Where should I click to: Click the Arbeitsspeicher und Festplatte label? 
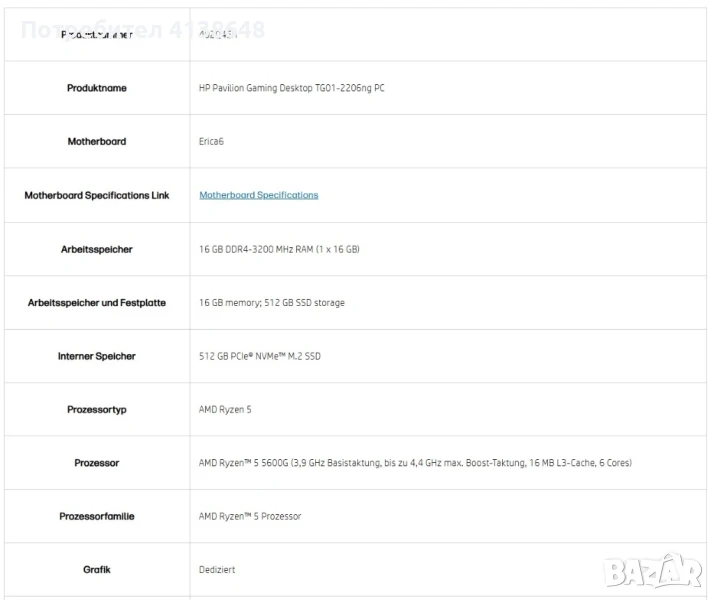coord(97,302)
